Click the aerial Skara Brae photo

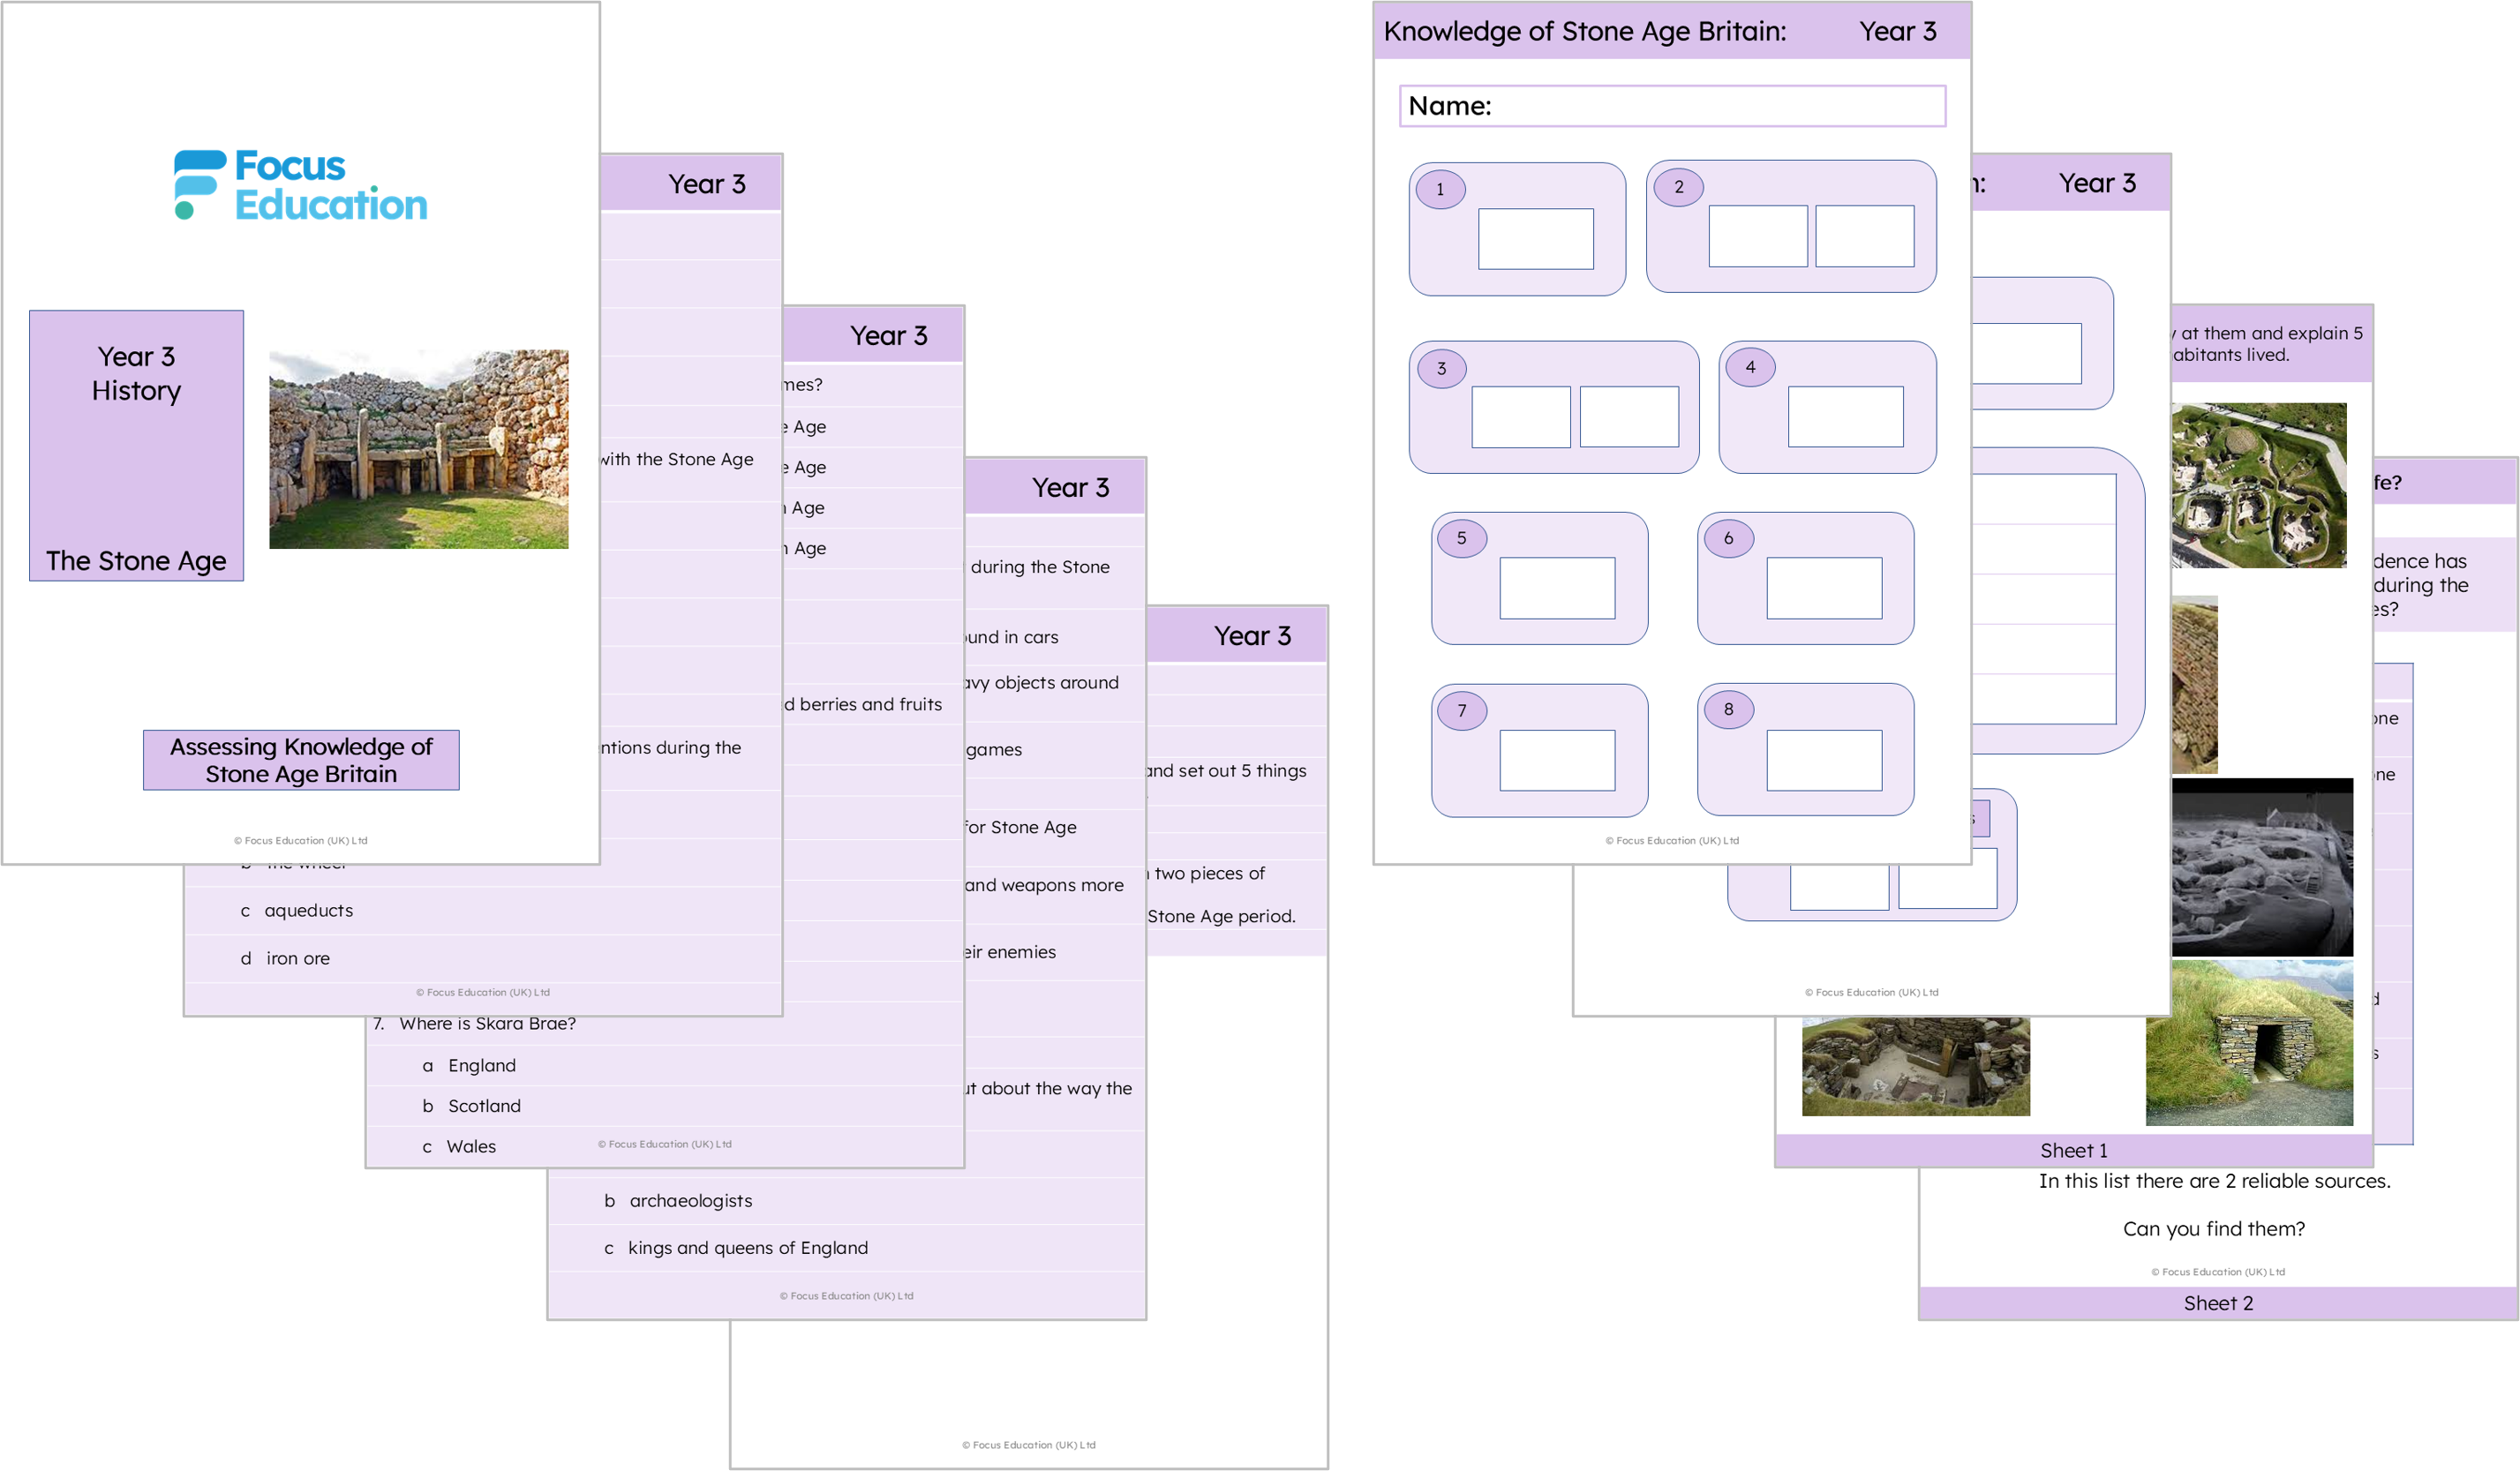click(2259, 486)
